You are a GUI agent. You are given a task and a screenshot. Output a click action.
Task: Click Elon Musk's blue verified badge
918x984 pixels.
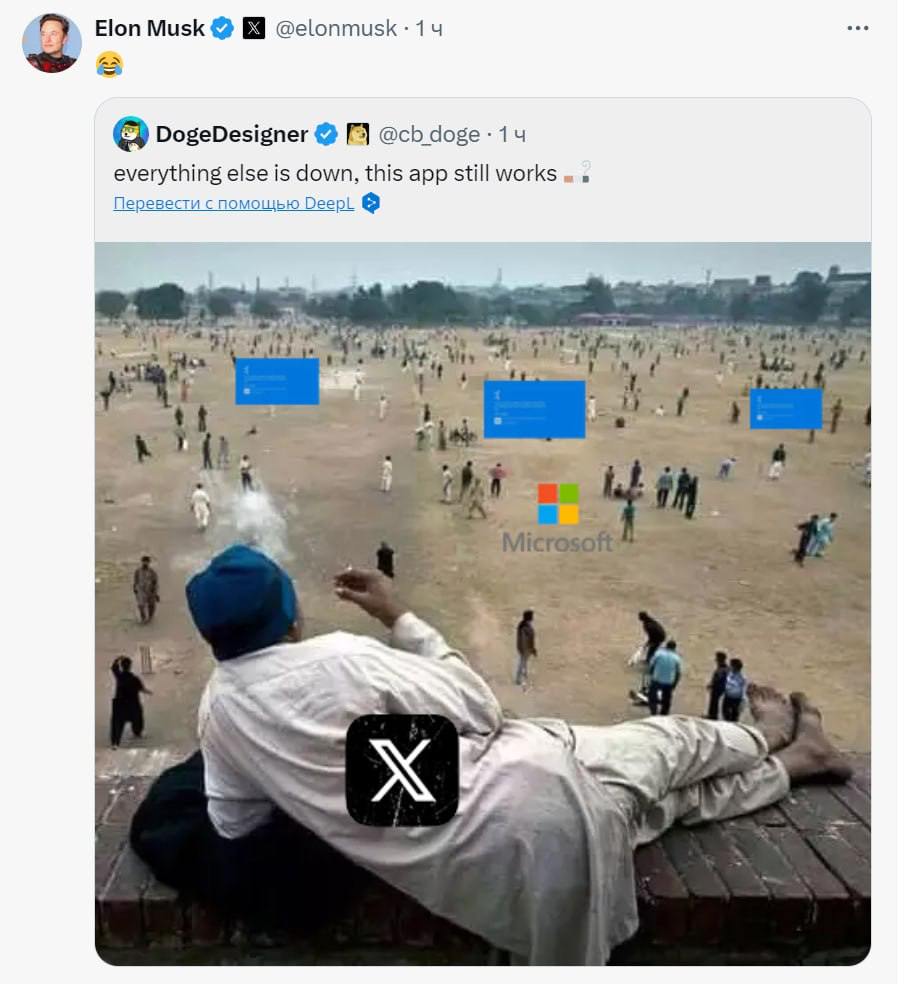click(223, 29)
